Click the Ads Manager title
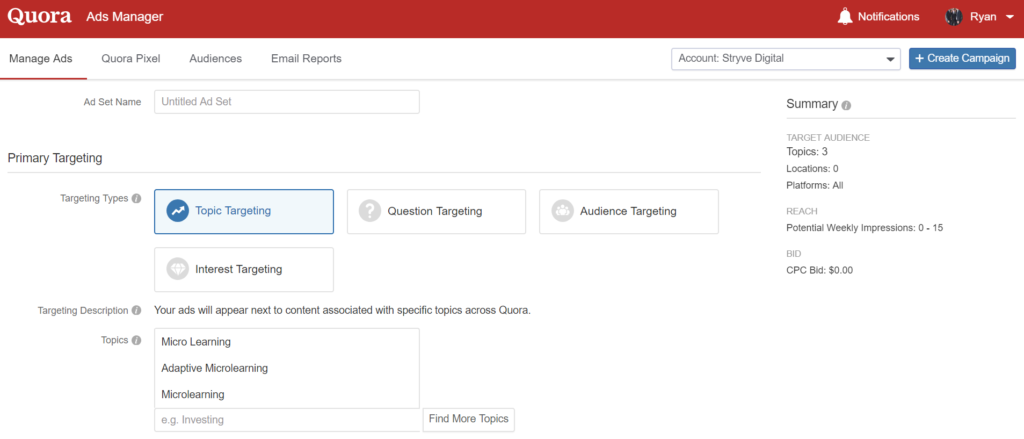 coord(125,16)
